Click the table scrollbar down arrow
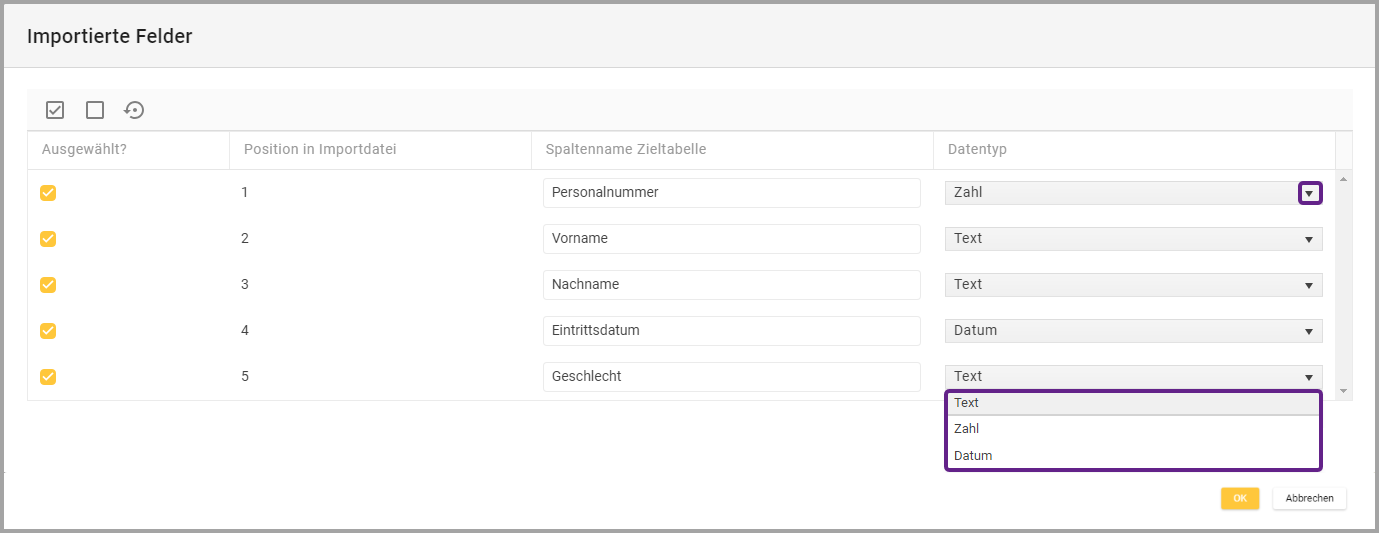This screenshot has width=1379, height=533. [x=1343, y=391]
